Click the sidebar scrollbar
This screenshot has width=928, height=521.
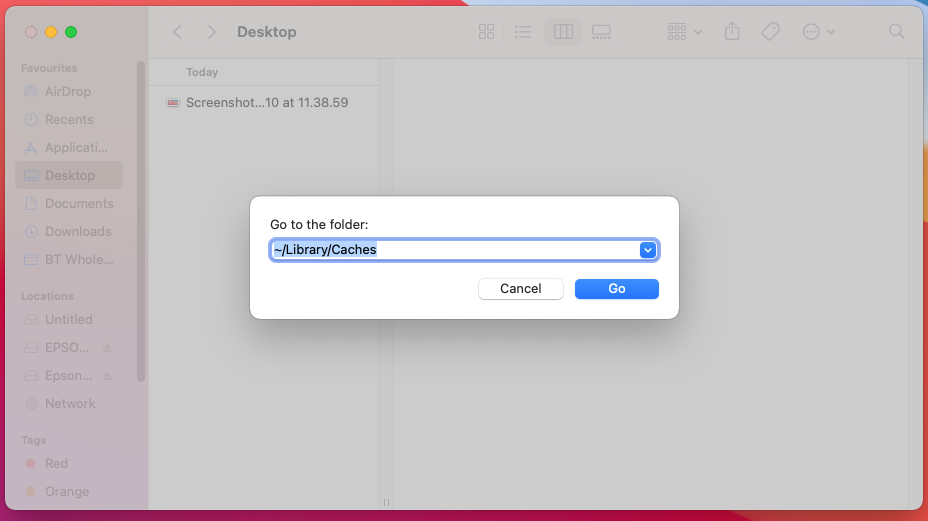(140, 222)
